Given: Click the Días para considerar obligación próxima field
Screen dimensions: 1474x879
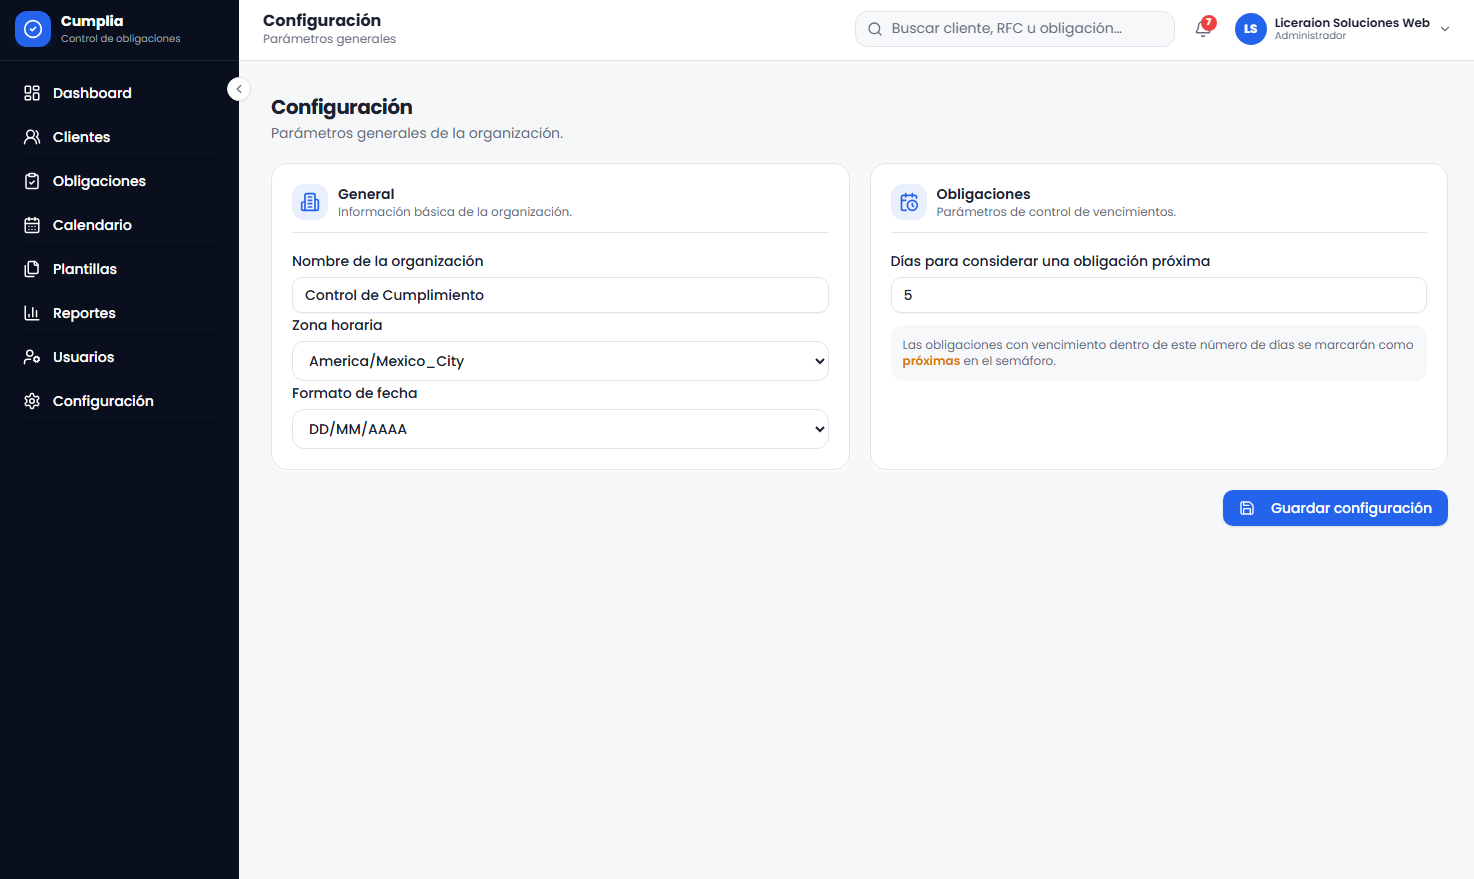Looking at the screenshot, I should click(1158, 295).
